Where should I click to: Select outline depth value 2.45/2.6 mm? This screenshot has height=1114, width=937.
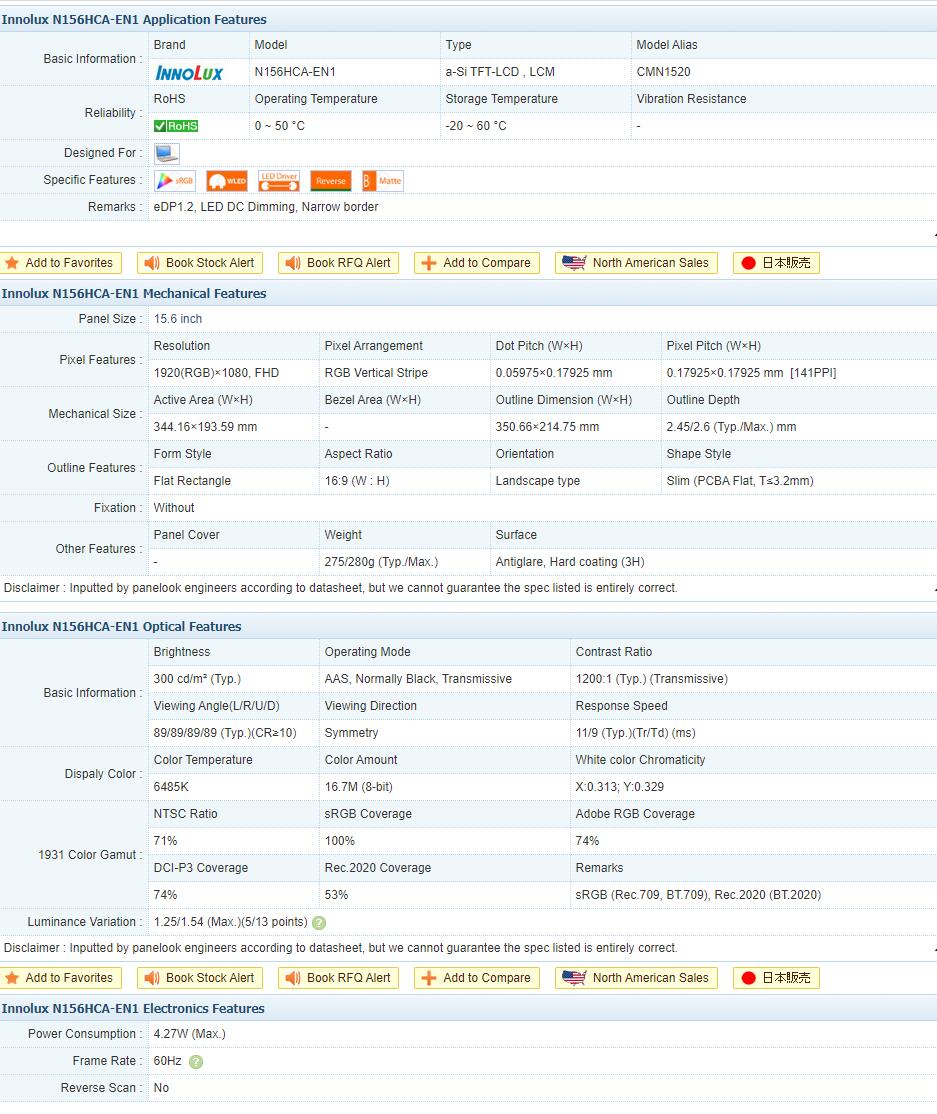[x=732, y=427]
